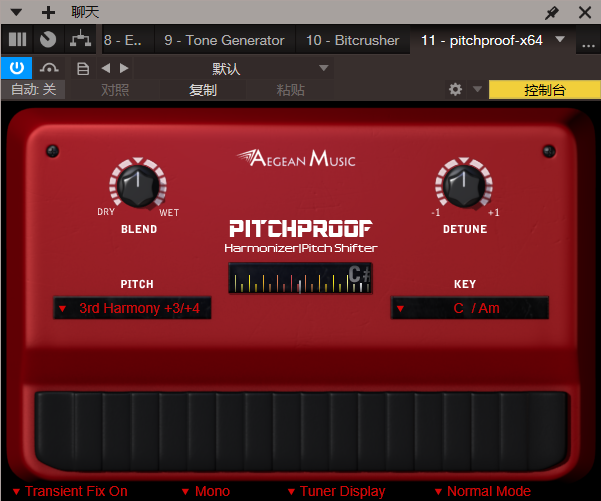Go to next preset arrow

124,68
